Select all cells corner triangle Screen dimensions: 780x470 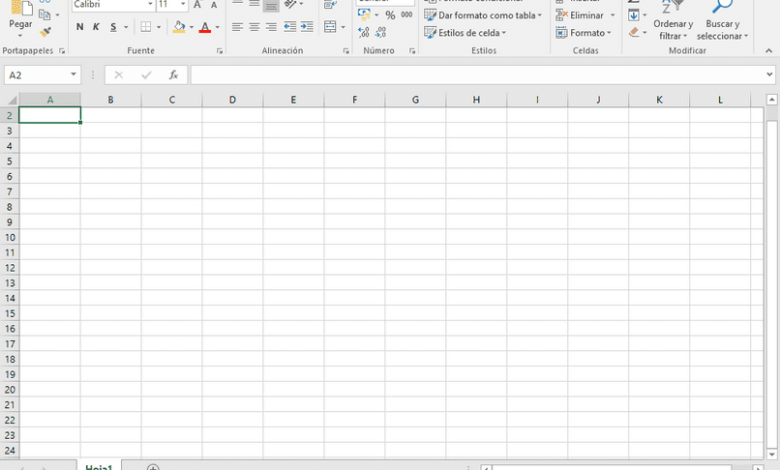pos(10,100)
